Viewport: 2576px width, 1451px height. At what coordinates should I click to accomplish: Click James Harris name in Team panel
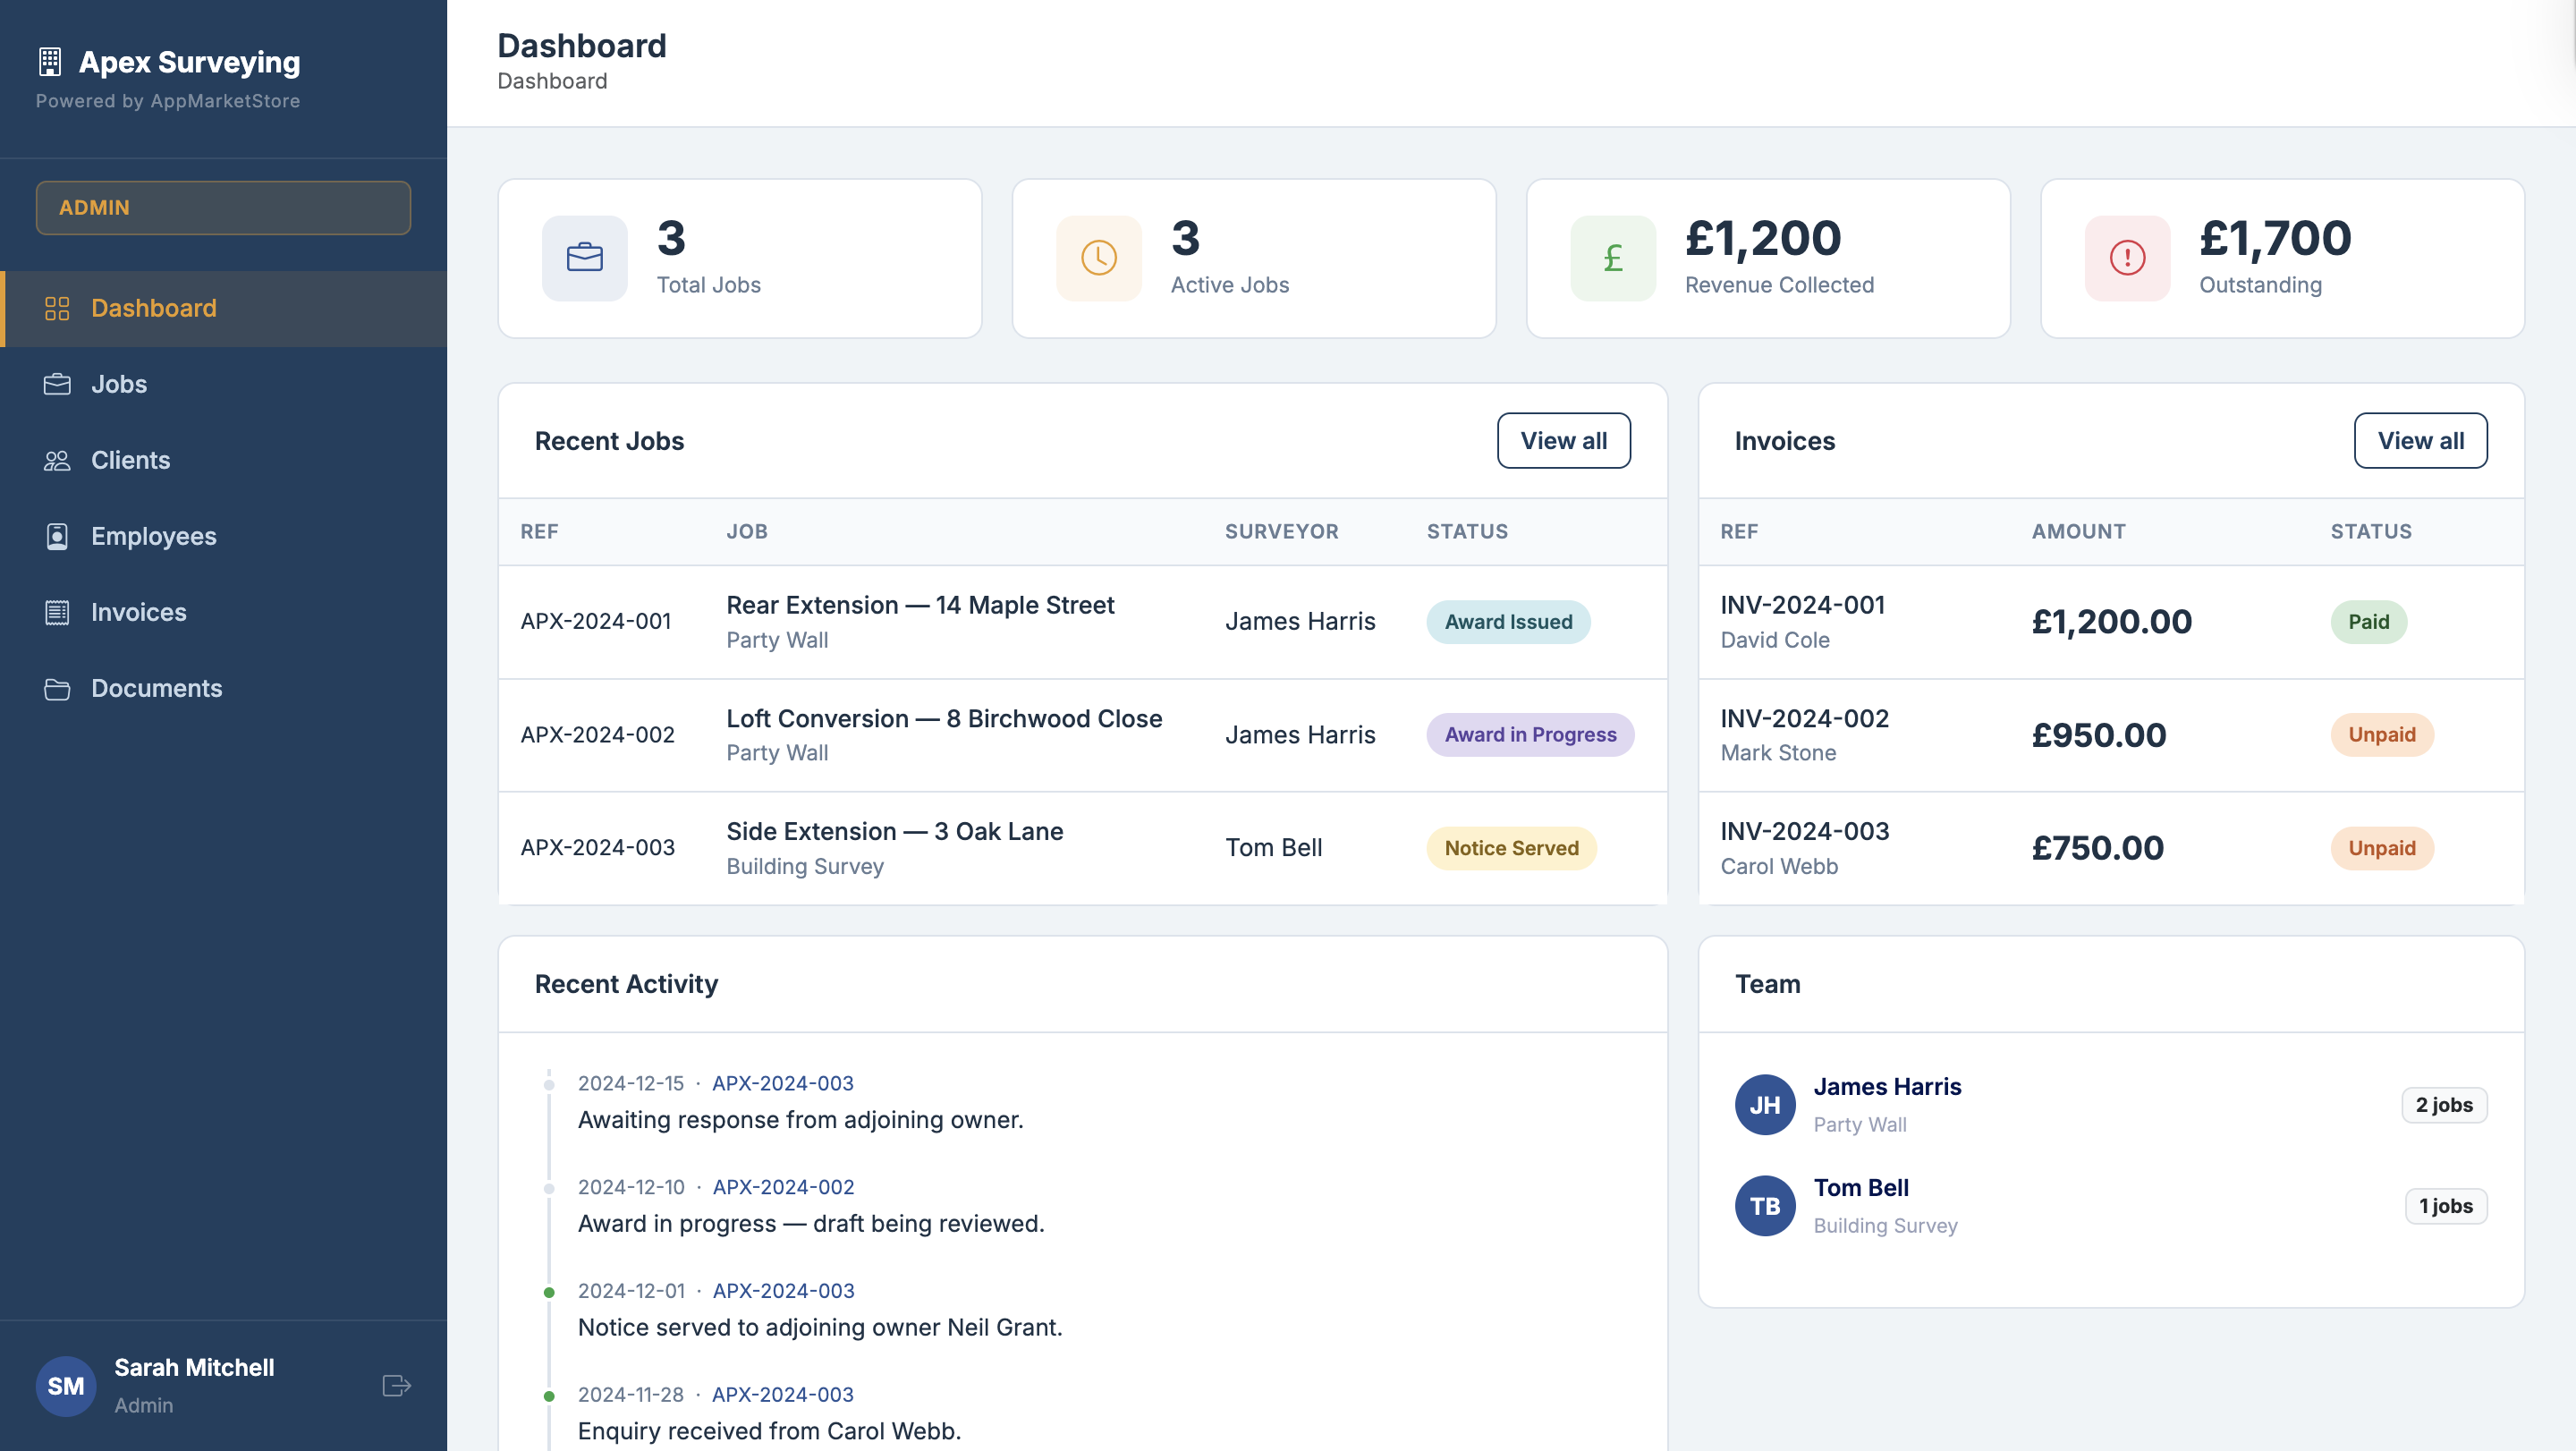(1887, 1086)
